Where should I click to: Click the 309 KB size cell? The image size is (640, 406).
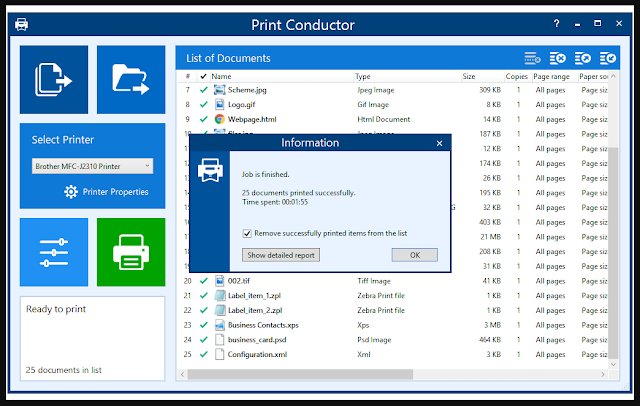[x=490, y=90]
